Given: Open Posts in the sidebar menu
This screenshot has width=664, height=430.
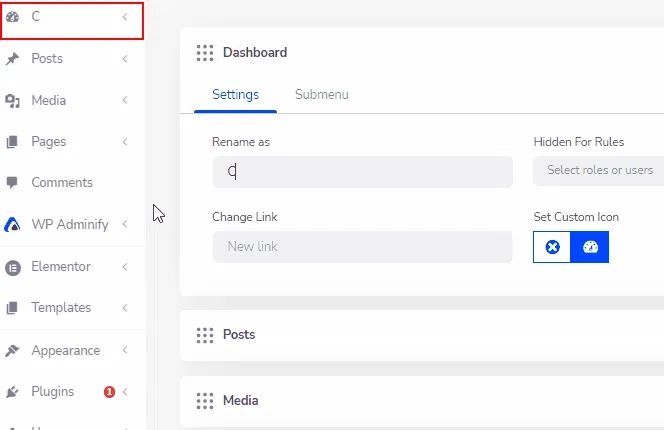Looking at the screenshot, I should click(47, 58).
